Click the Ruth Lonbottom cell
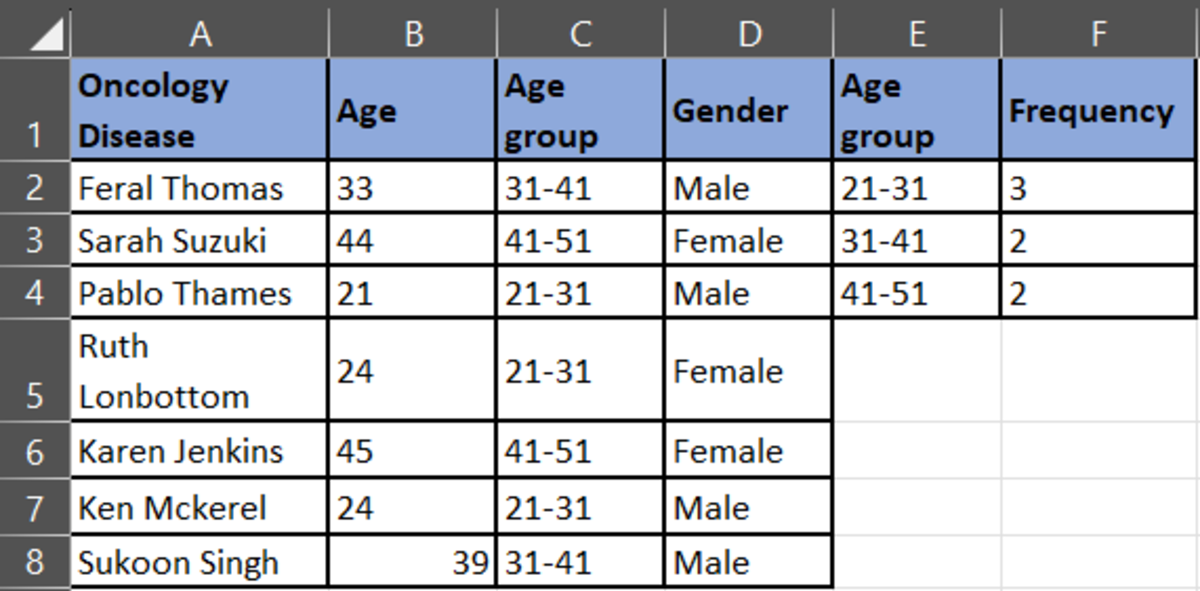The image size is (1200, 591). (200, 370)
